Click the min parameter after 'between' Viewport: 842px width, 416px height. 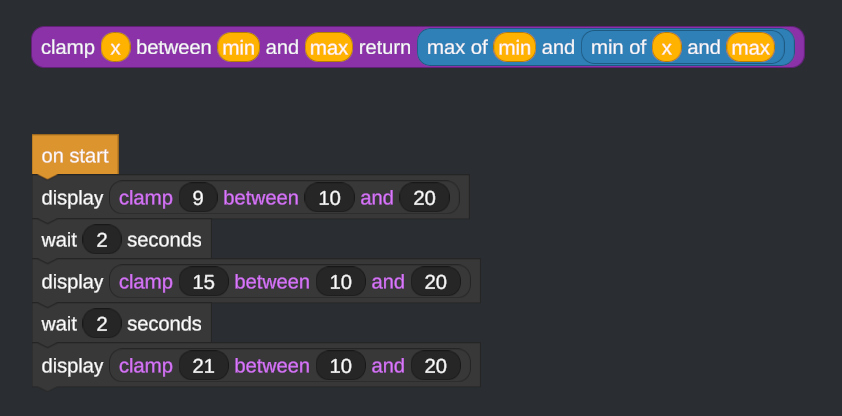click(238, 47)
